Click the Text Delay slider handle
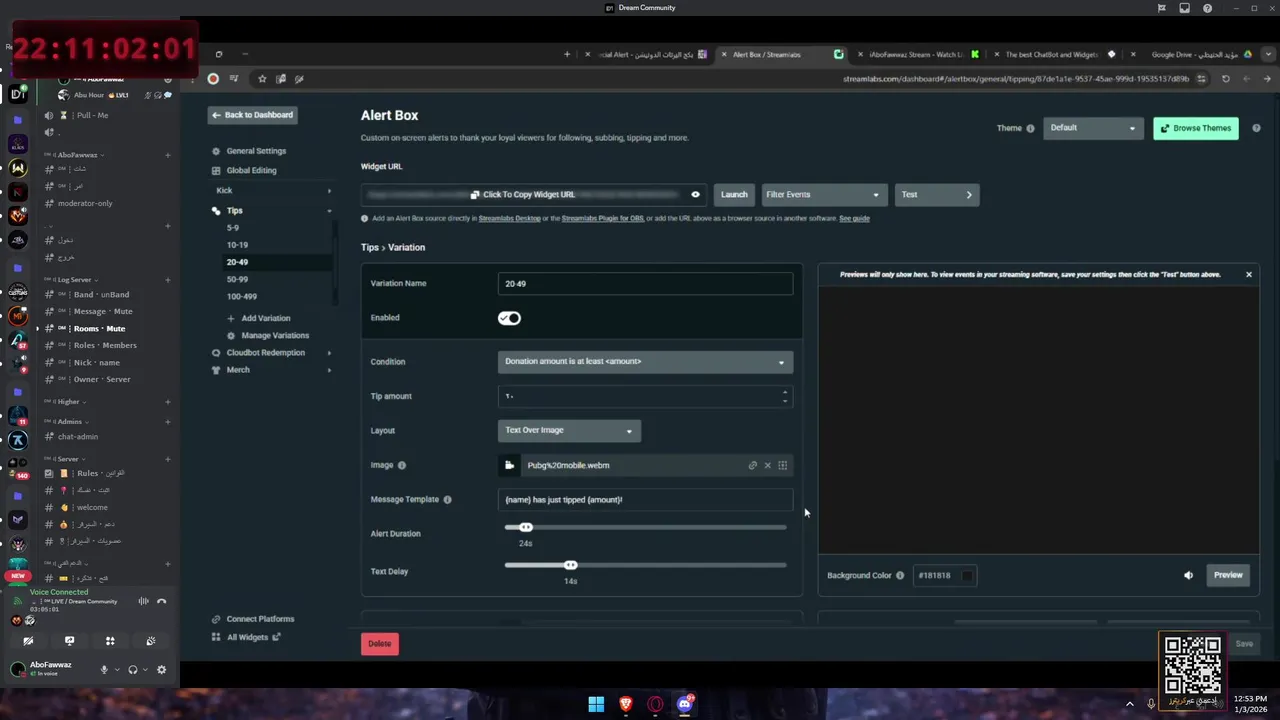 point(570,565)
